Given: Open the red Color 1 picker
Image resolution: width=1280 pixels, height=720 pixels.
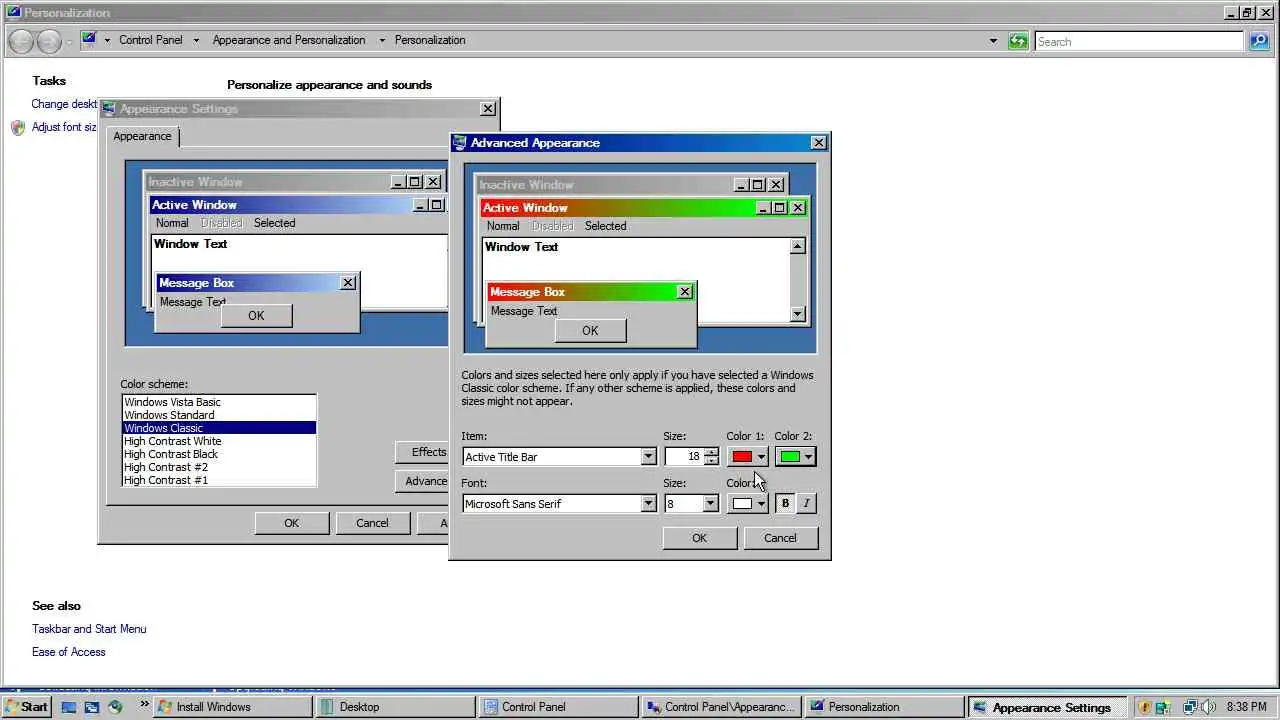Looking at the screenshot, I should (x=748, y=457).
